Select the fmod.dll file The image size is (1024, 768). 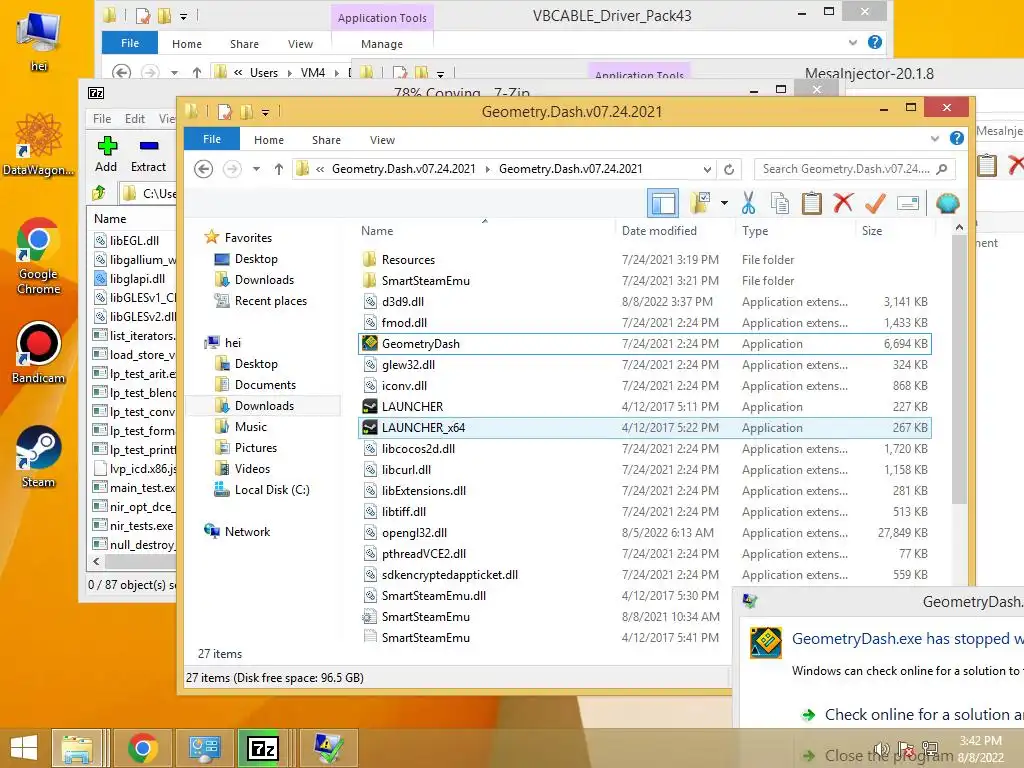click(645, 323)
